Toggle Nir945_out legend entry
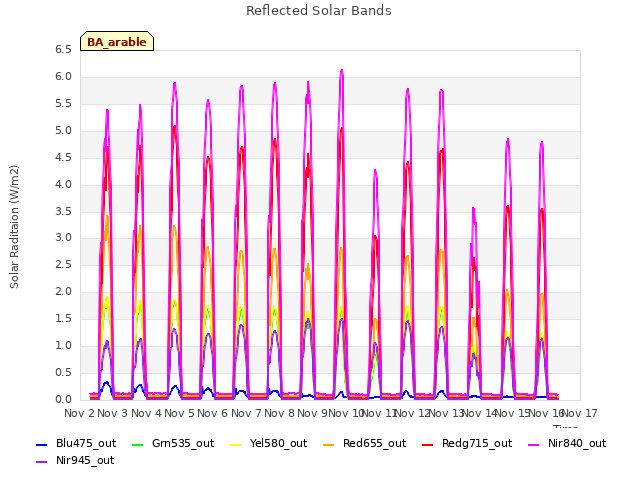This screenshot has height=480, width=640. pyautogui.click(x=75, y=460)
